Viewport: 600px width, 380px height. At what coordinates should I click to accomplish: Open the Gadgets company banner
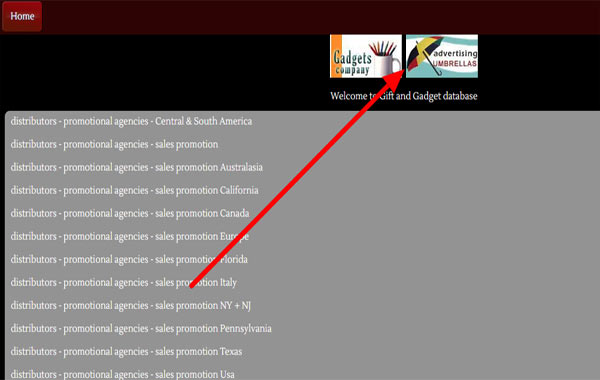[366, 56]
